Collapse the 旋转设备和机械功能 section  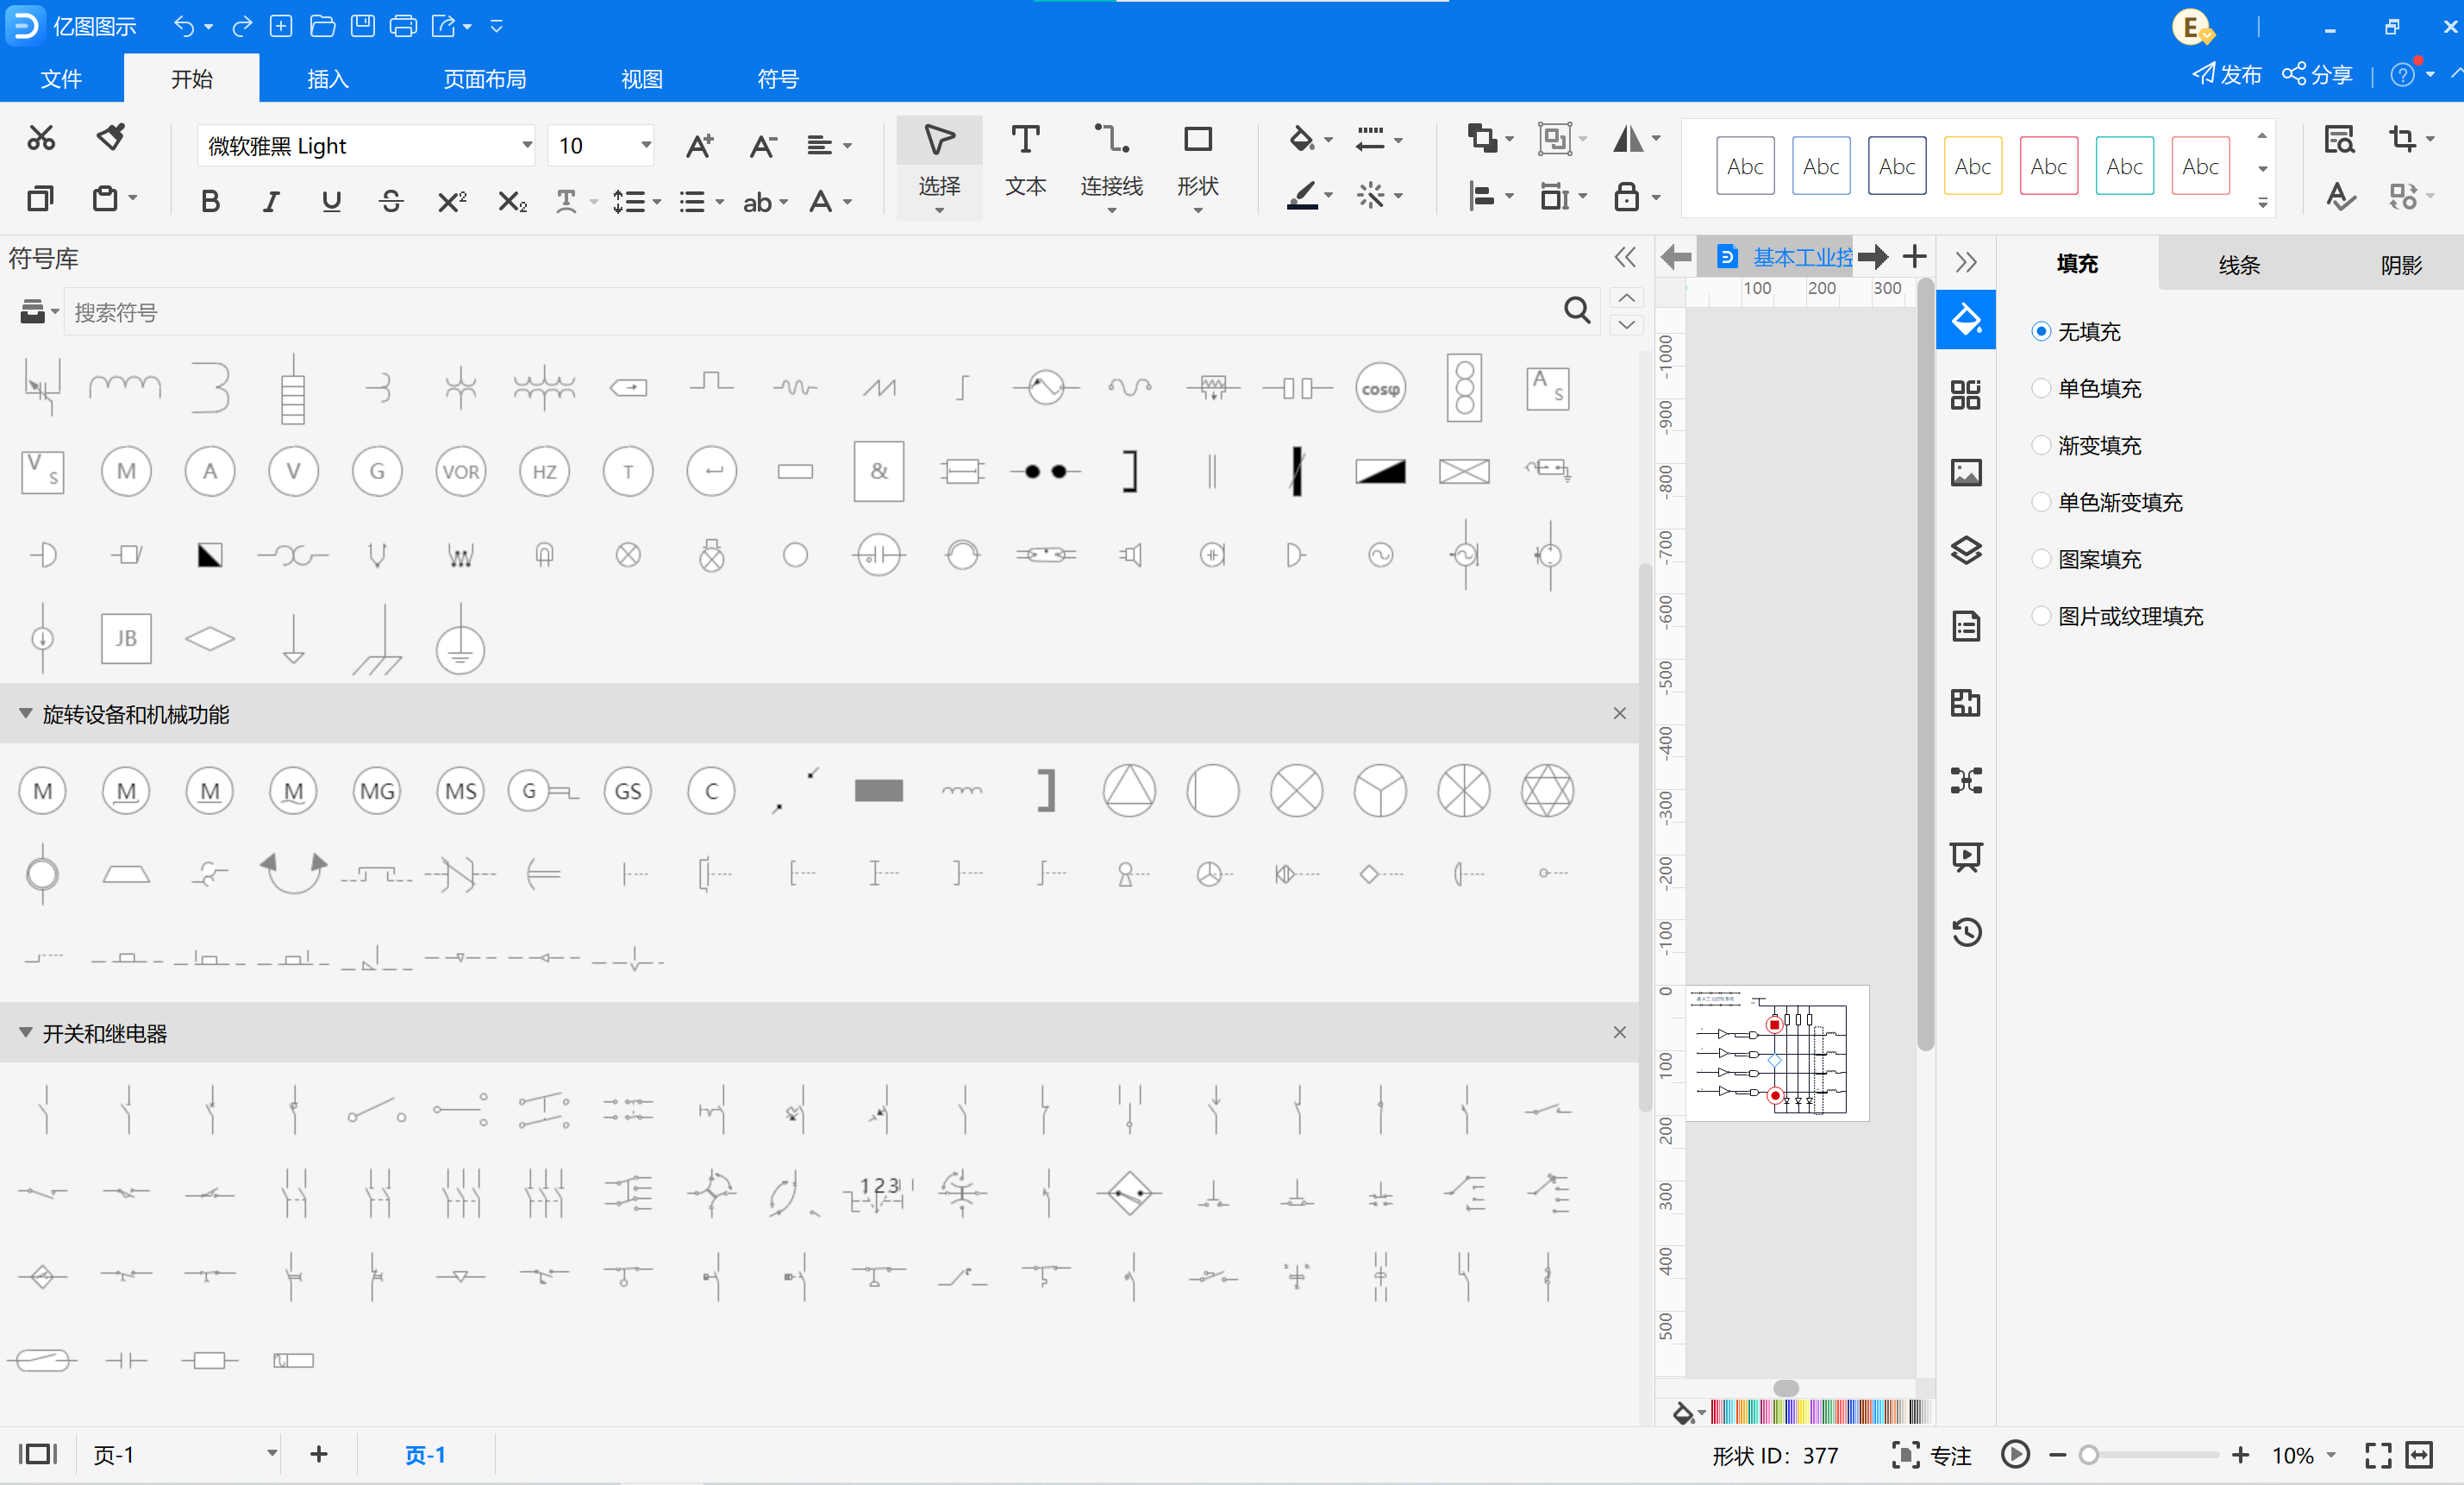pyautogui.click(x=26, y=713)
